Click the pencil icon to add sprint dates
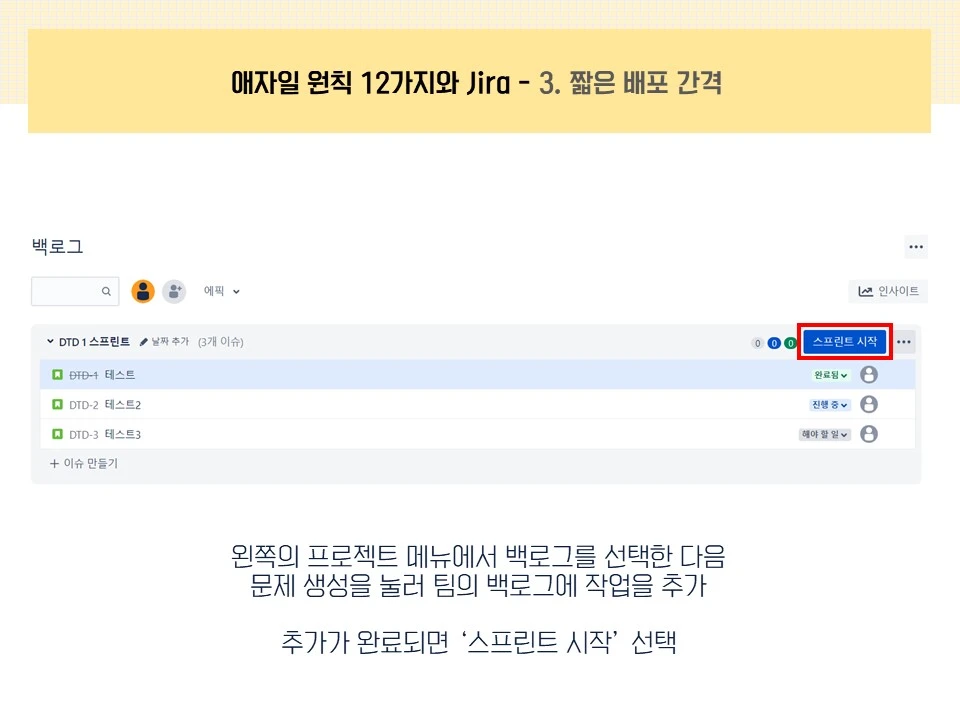This screenshot has width=960, height=720. [x=142, y=341]
